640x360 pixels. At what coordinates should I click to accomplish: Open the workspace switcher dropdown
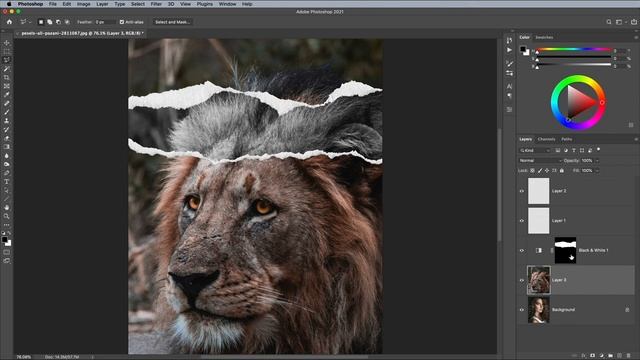620,22
